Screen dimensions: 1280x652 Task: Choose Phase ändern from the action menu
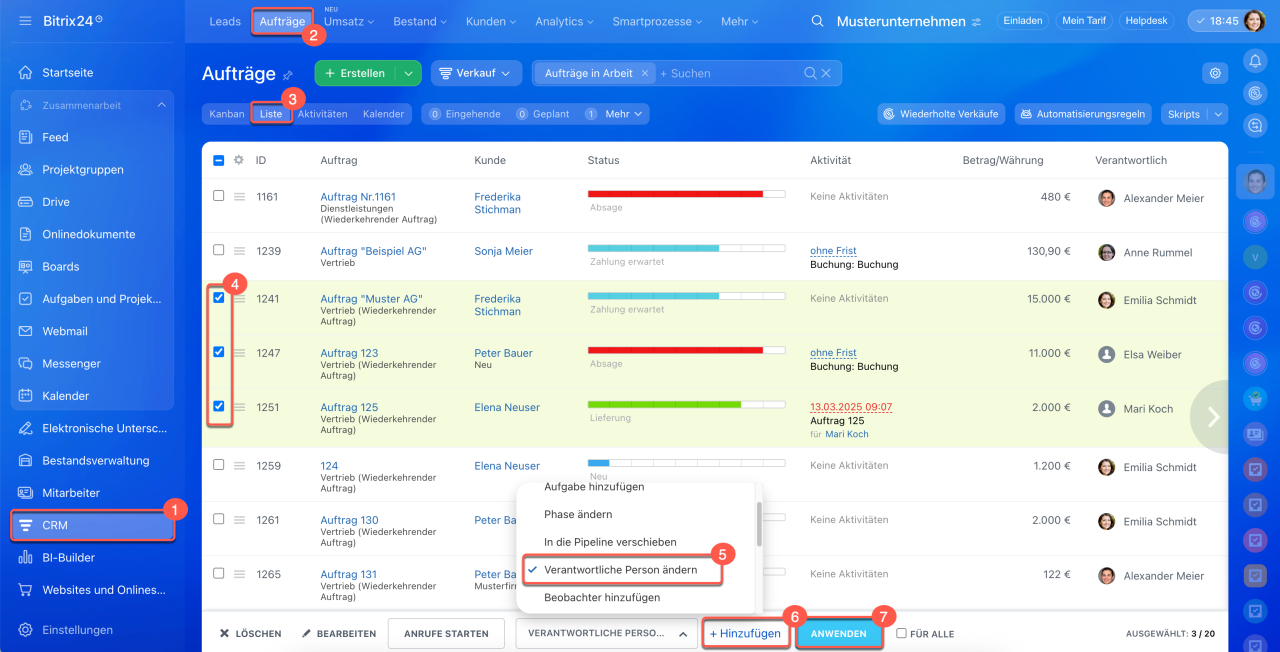click(578, 514)
